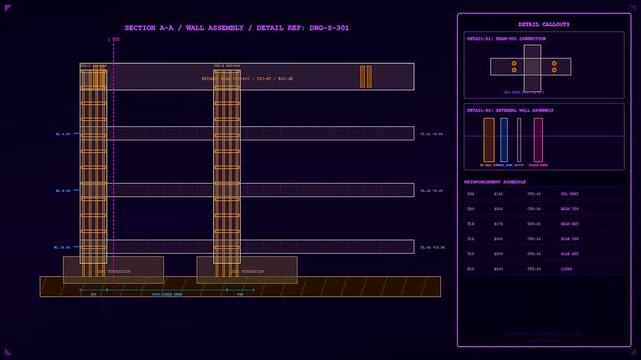Click the left CONC FOUNDATION block
This screenshot has width=641, height=360.
[114, 270]
